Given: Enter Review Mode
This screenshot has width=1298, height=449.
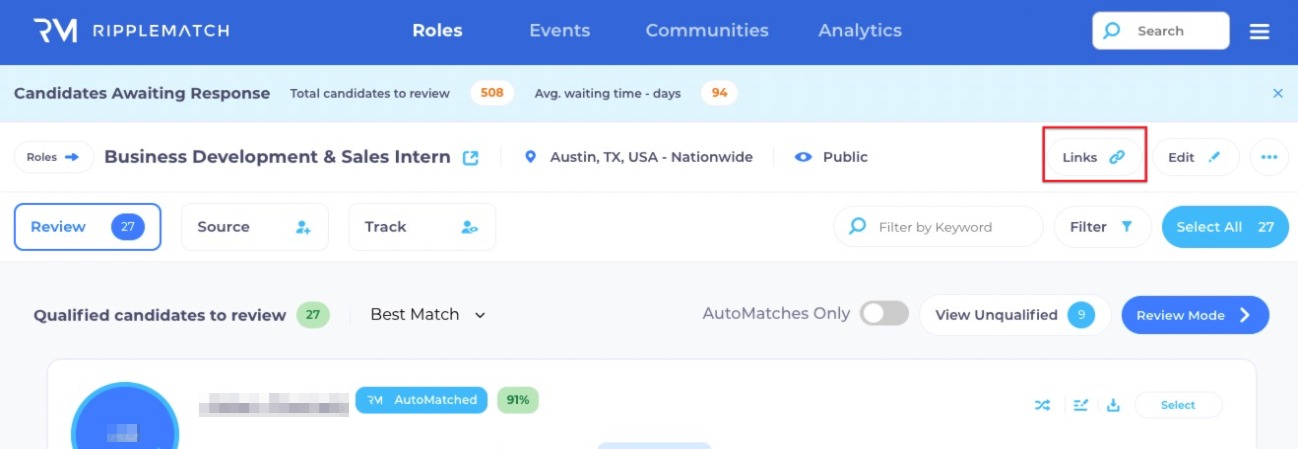Looking at the screenshot, I should pyautogui.click(x=1194, y=315).
